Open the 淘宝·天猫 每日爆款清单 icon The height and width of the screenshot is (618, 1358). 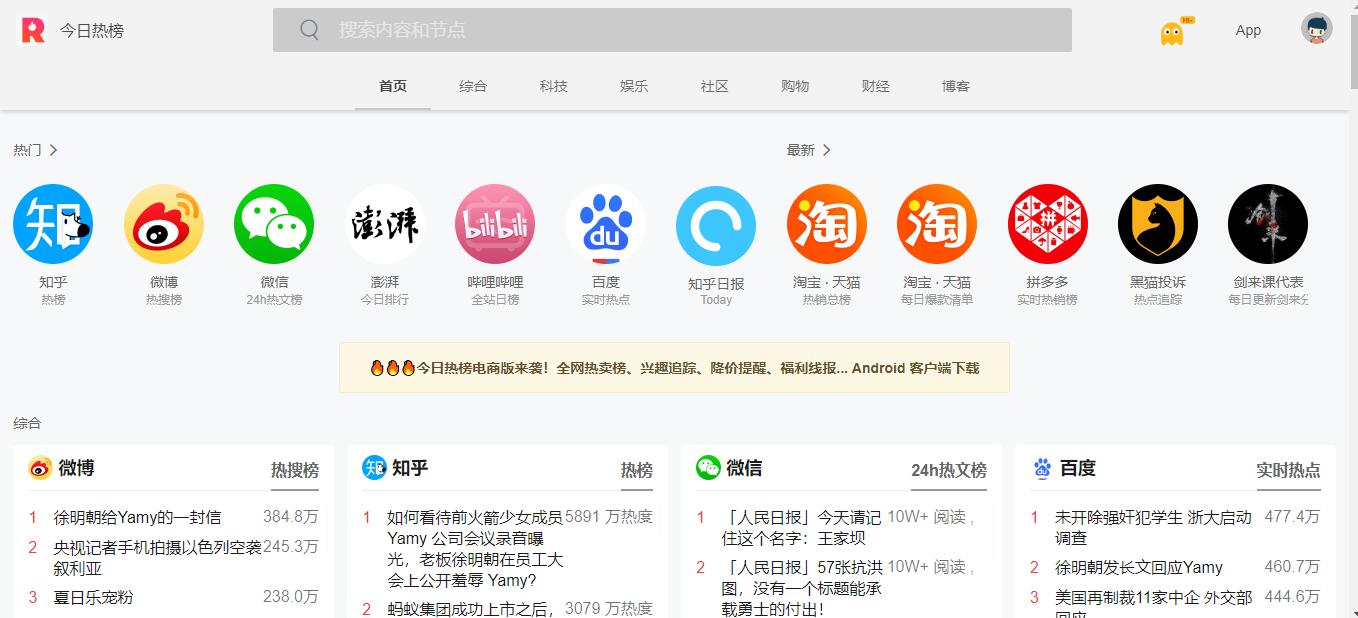pyautogui.click(x=937, y=224)
